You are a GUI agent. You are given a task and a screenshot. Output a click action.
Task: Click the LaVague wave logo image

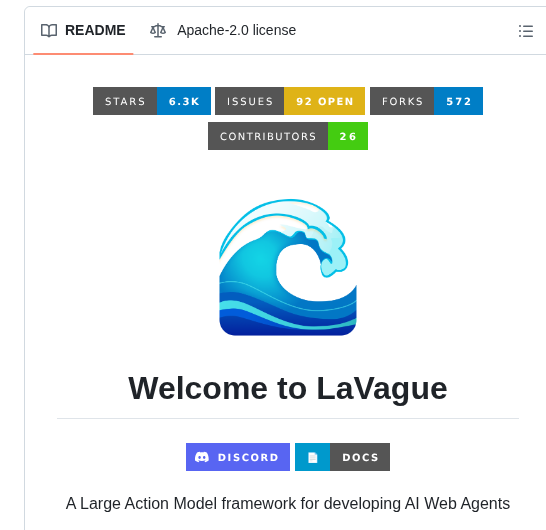click(x=288, y=267)
